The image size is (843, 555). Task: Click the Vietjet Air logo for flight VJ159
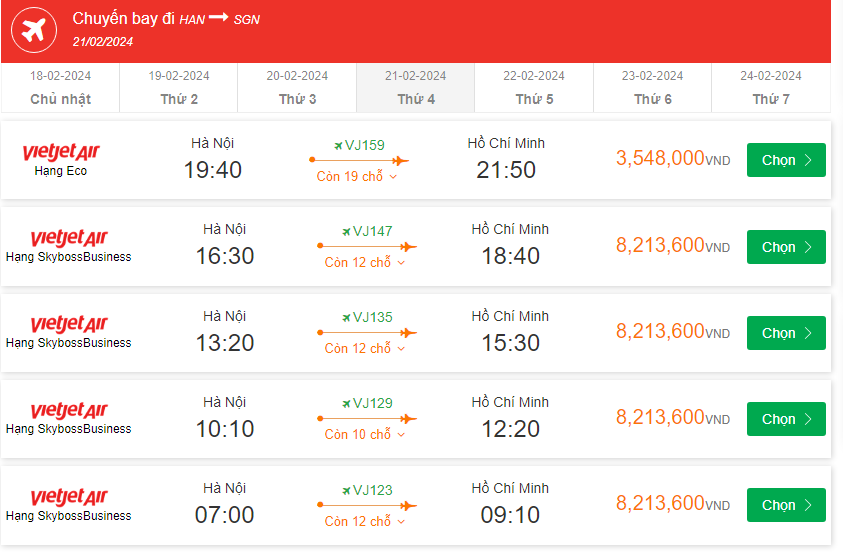point(61,152)
